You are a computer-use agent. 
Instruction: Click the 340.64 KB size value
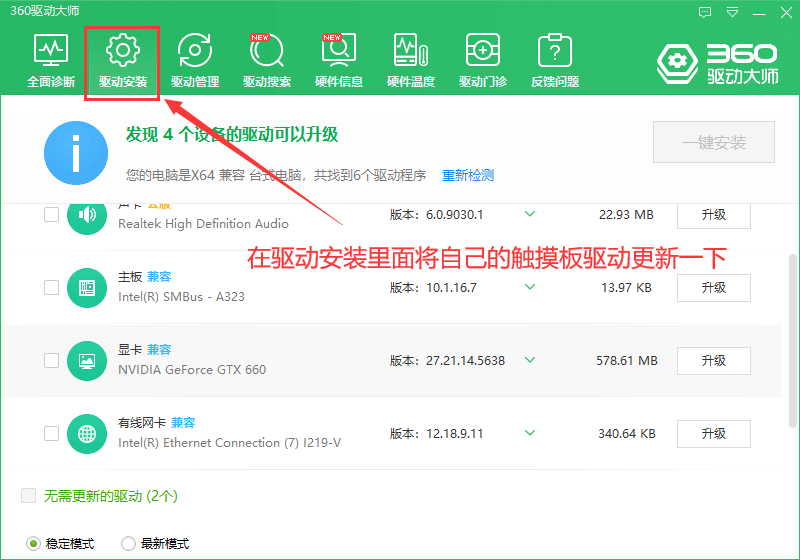[x=627, y=434]
